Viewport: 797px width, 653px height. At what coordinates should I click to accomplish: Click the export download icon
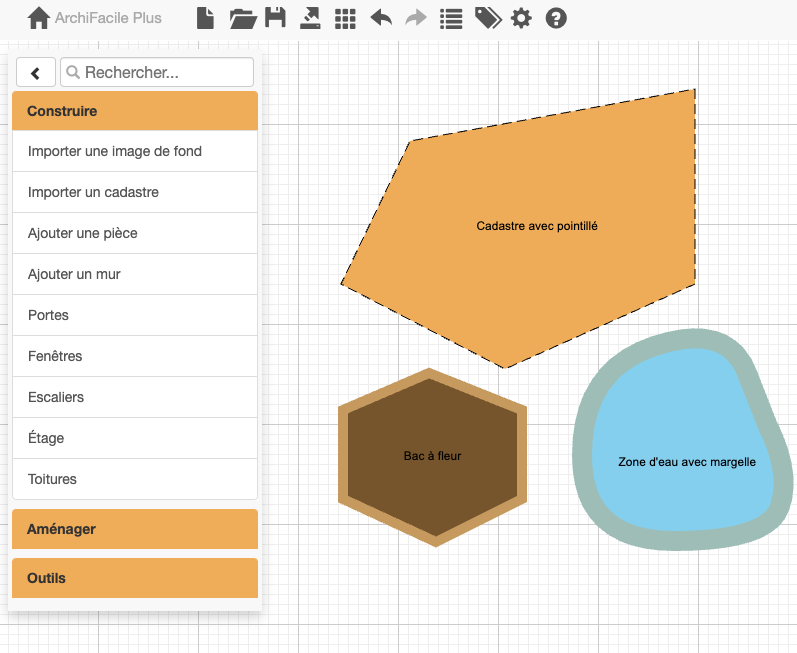click(310, 18)
